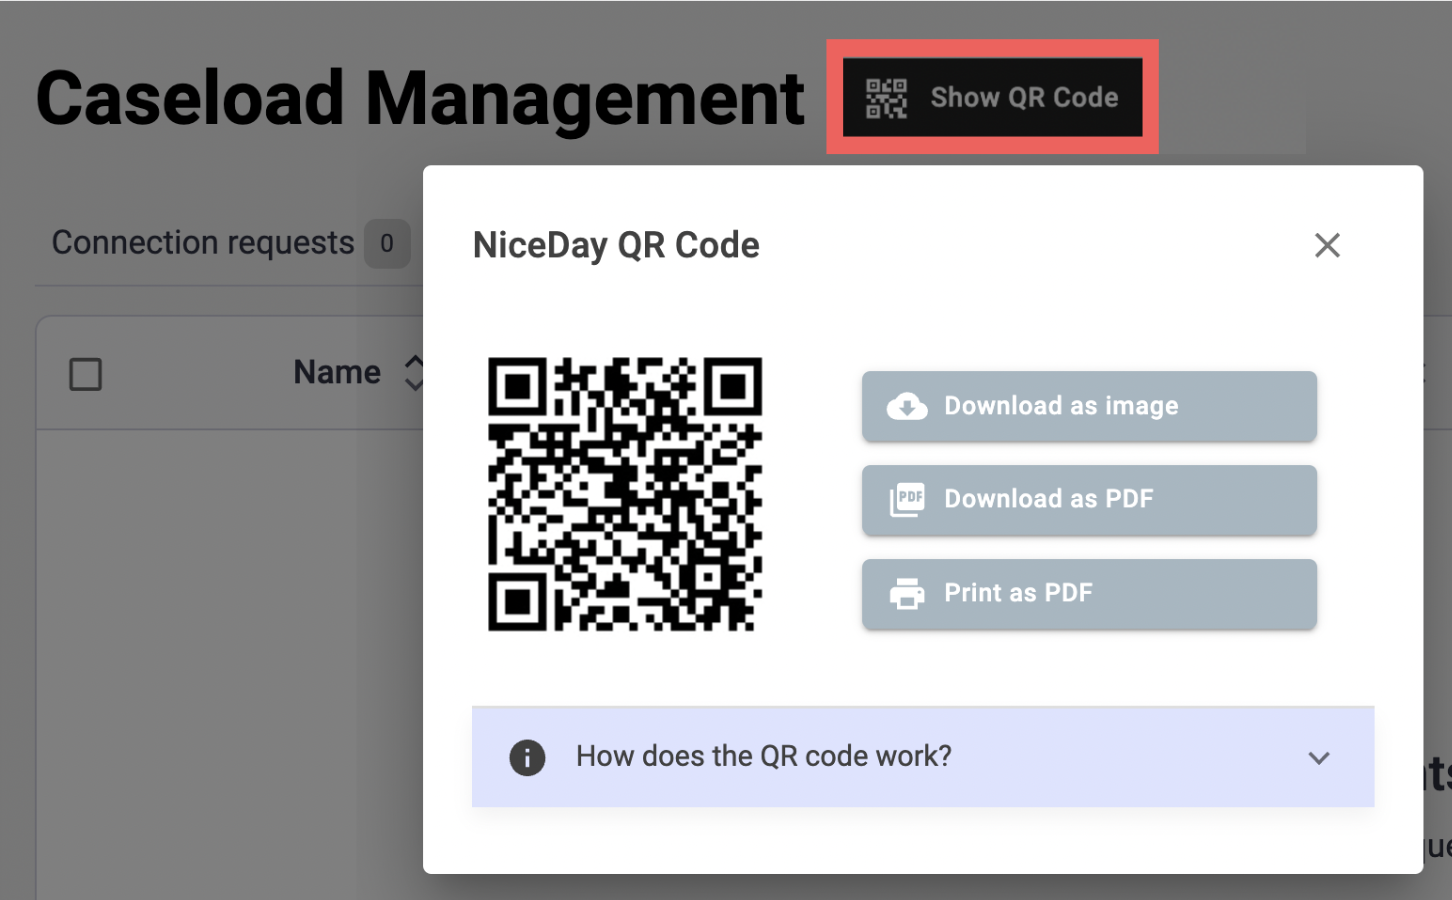
Task: Click the QR code image
Action: tap(625, 494)
